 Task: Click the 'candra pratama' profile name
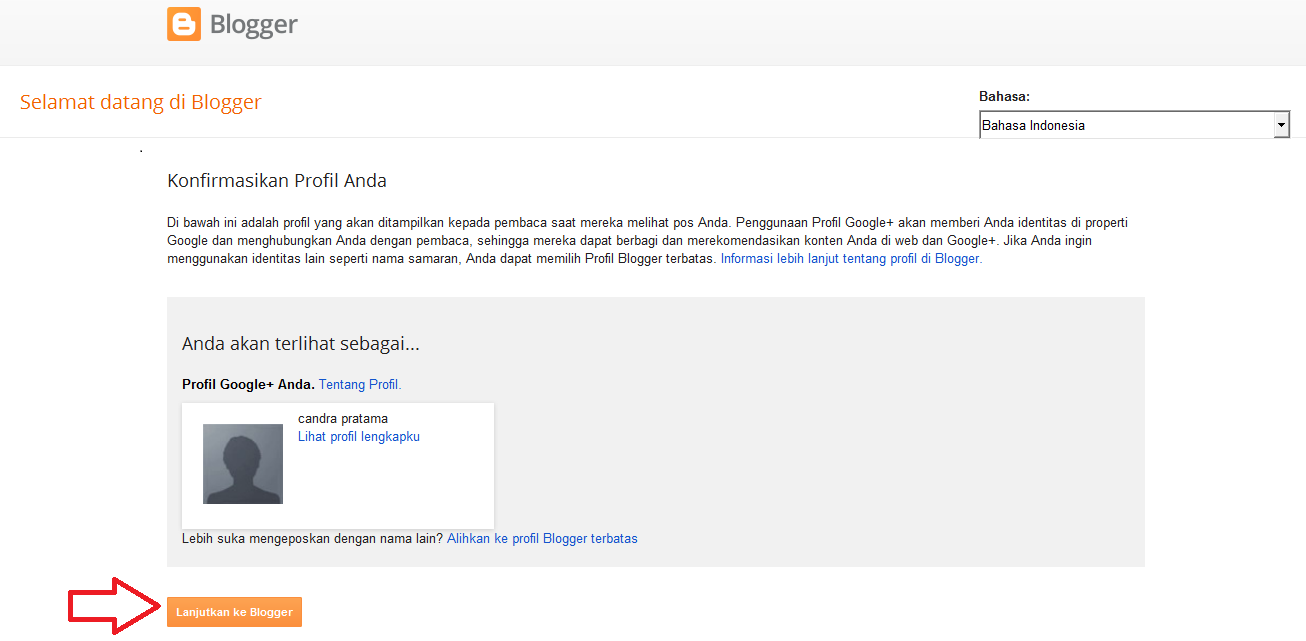[x=343, y=418]
